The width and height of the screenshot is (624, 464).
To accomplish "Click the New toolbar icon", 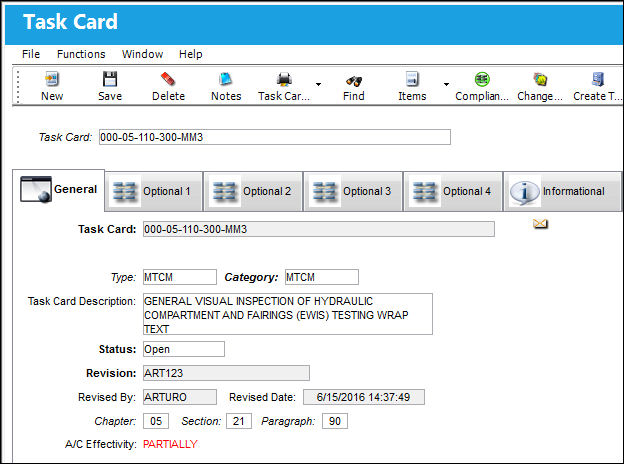I will pos(52,79).
